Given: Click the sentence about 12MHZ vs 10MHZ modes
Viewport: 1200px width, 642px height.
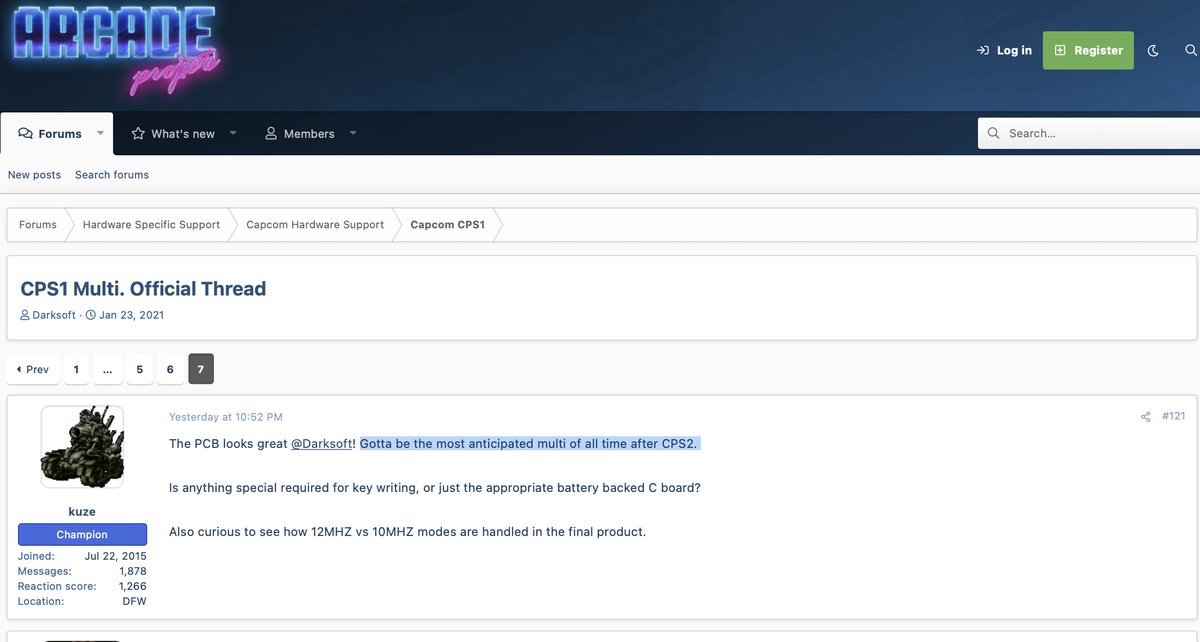Looking at the screenshot, I should 408,531.
